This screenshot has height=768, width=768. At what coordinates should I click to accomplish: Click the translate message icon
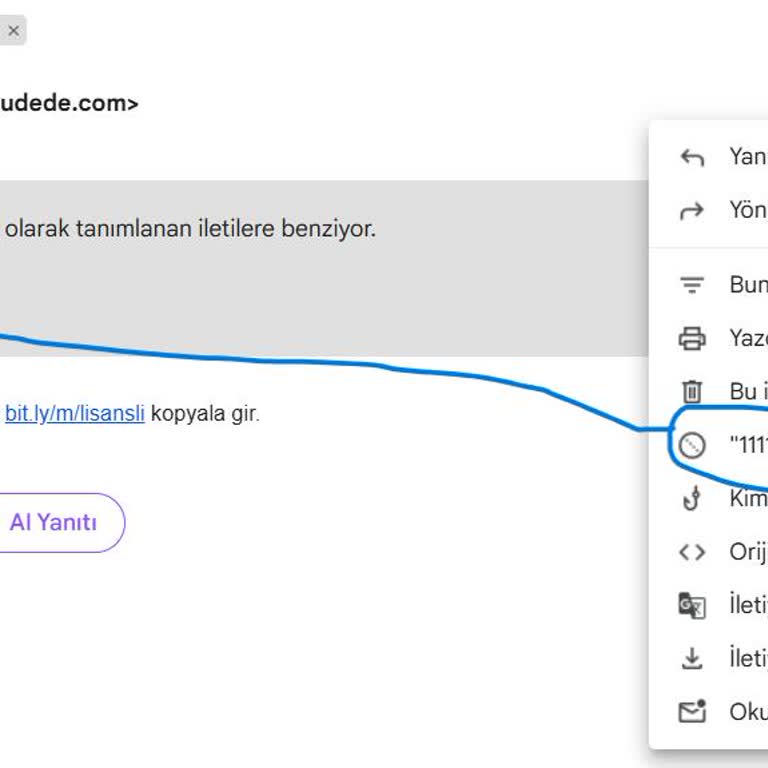pos(692,605)
